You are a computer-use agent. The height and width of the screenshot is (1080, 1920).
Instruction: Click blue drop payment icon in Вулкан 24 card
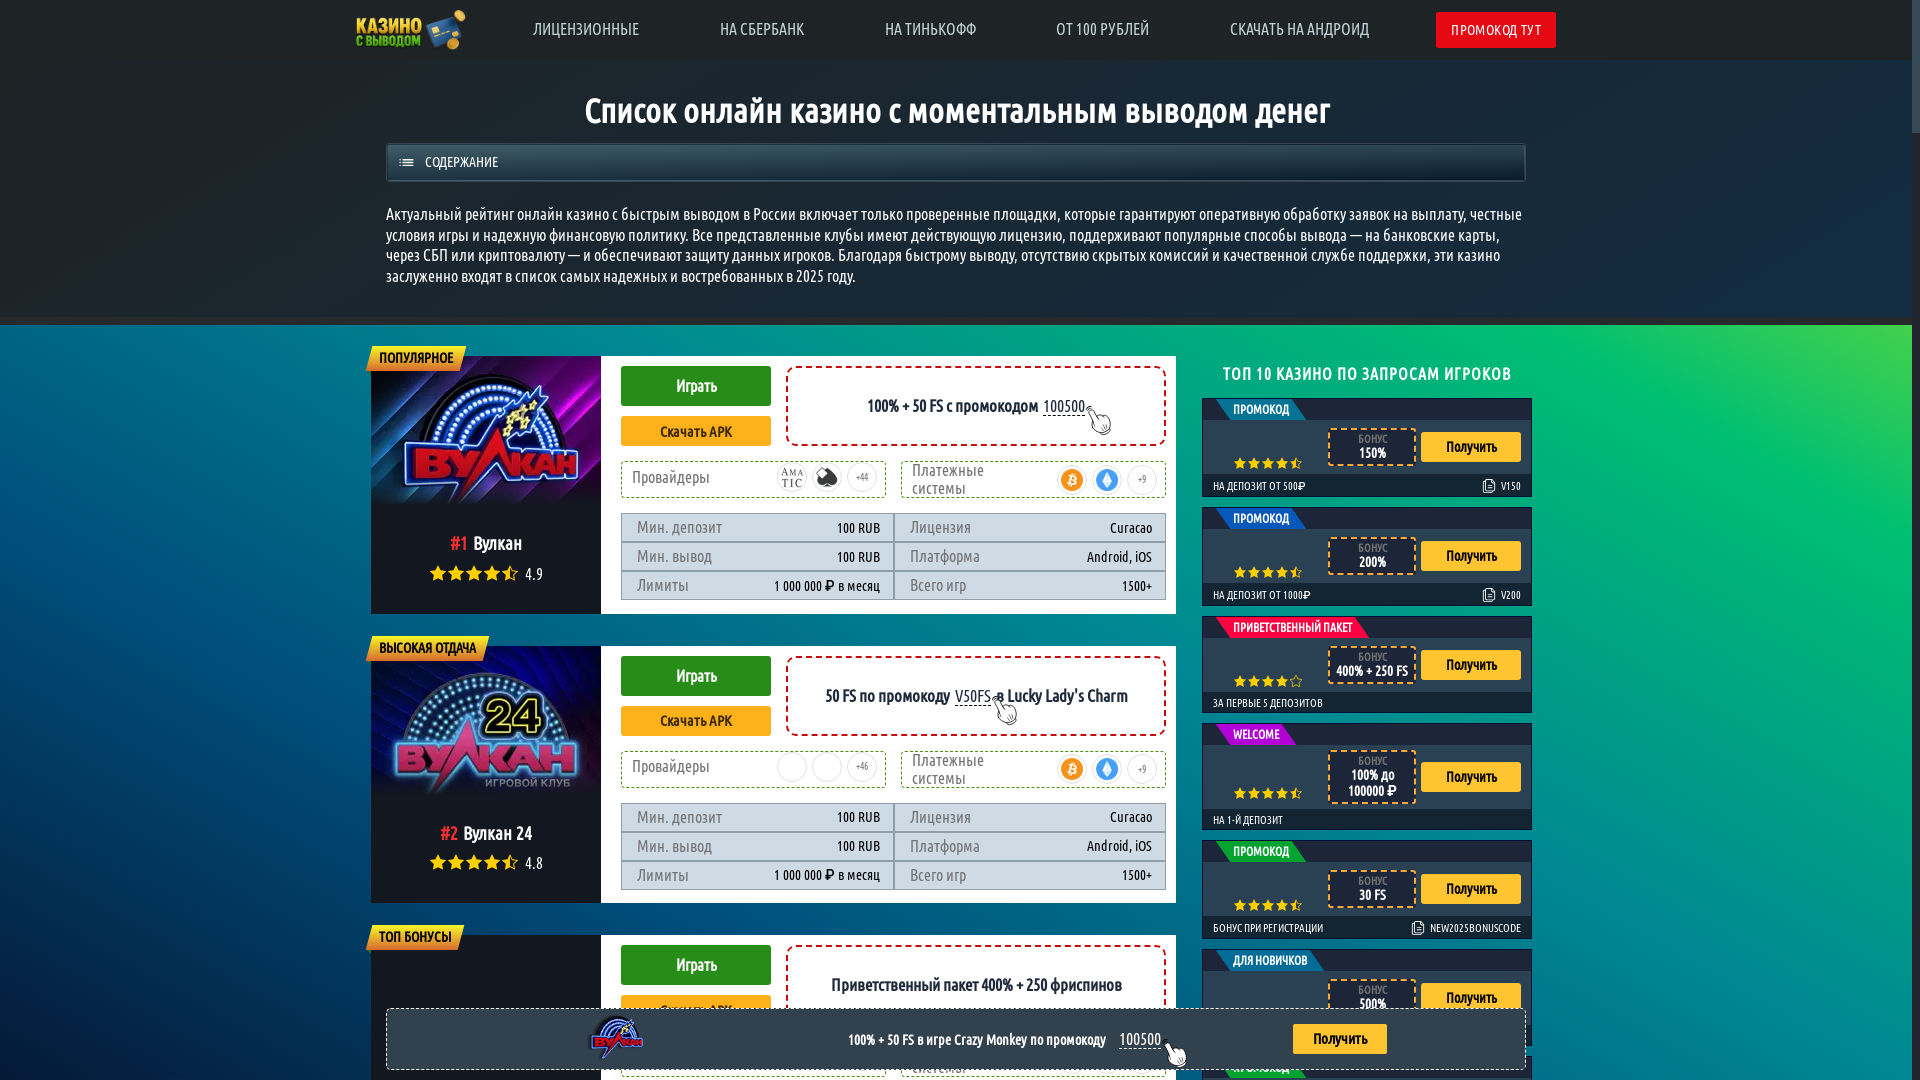coord(1107,769)
